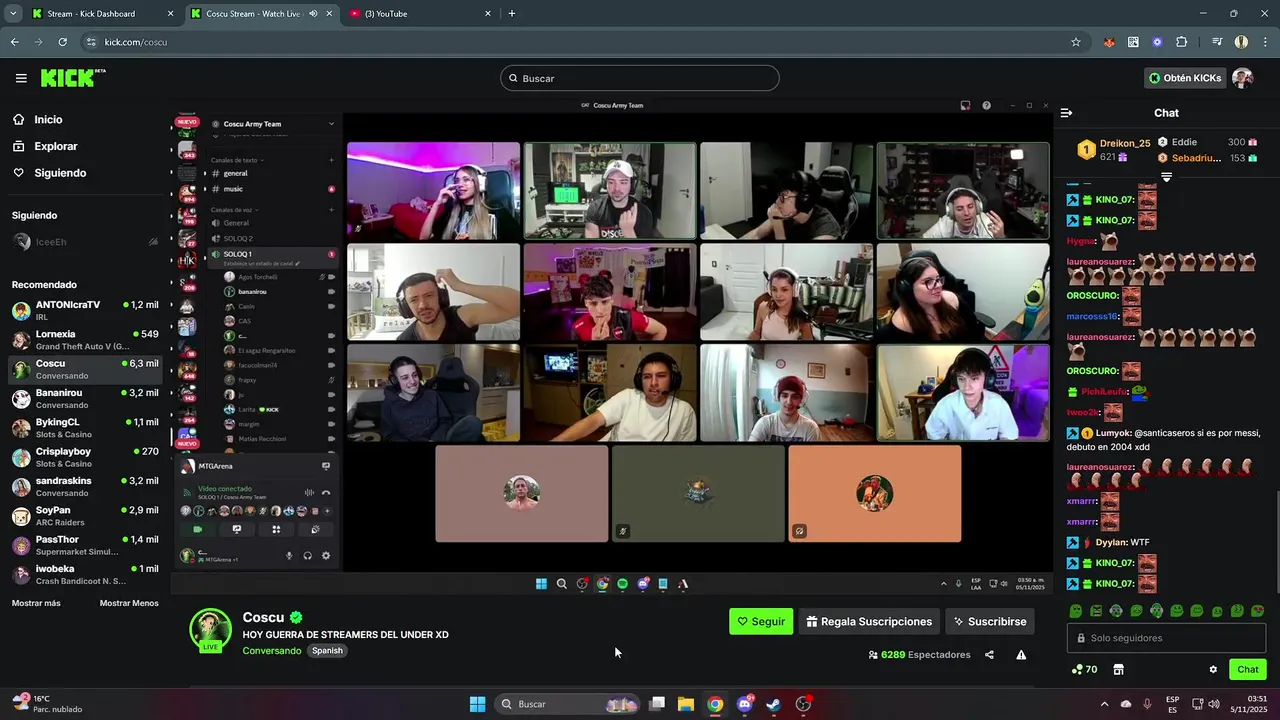1280x720 pixels.
Task: Open Discord from the taskbar
Action: pyautogui.click(x=745, y=704)
